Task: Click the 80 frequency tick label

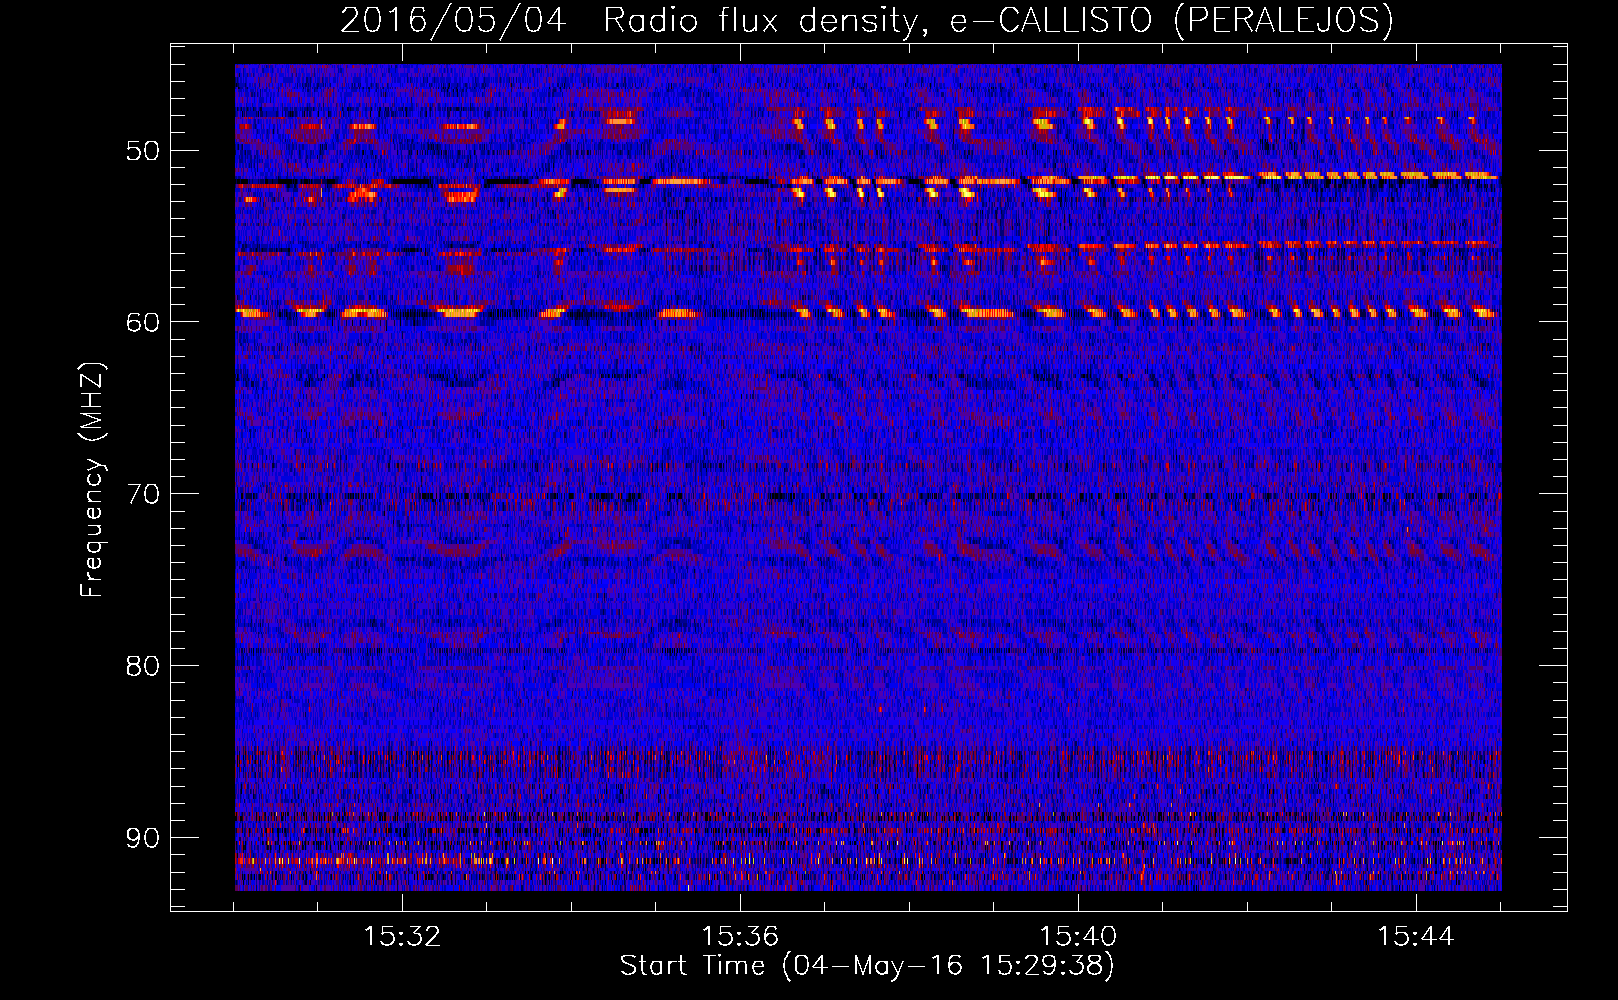Action: coord(143,666)
